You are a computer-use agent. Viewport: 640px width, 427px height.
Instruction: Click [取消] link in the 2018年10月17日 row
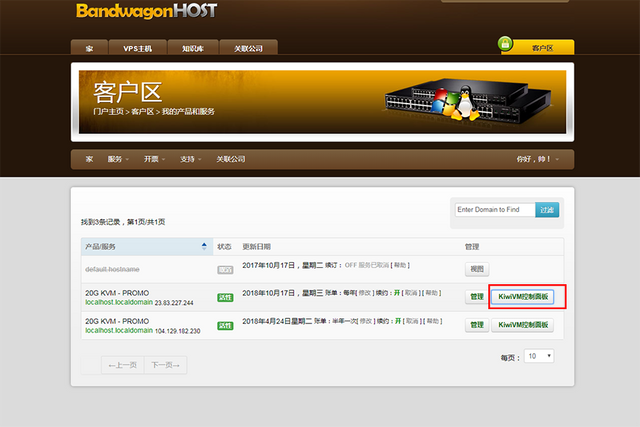[411, 293]
